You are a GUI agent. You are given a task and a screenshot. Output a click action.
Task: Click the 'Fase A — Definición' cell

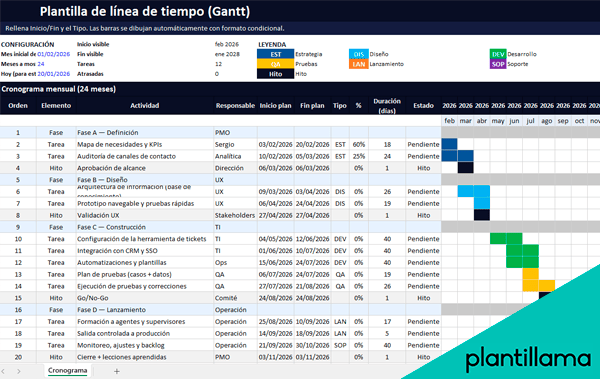[145, 132]
